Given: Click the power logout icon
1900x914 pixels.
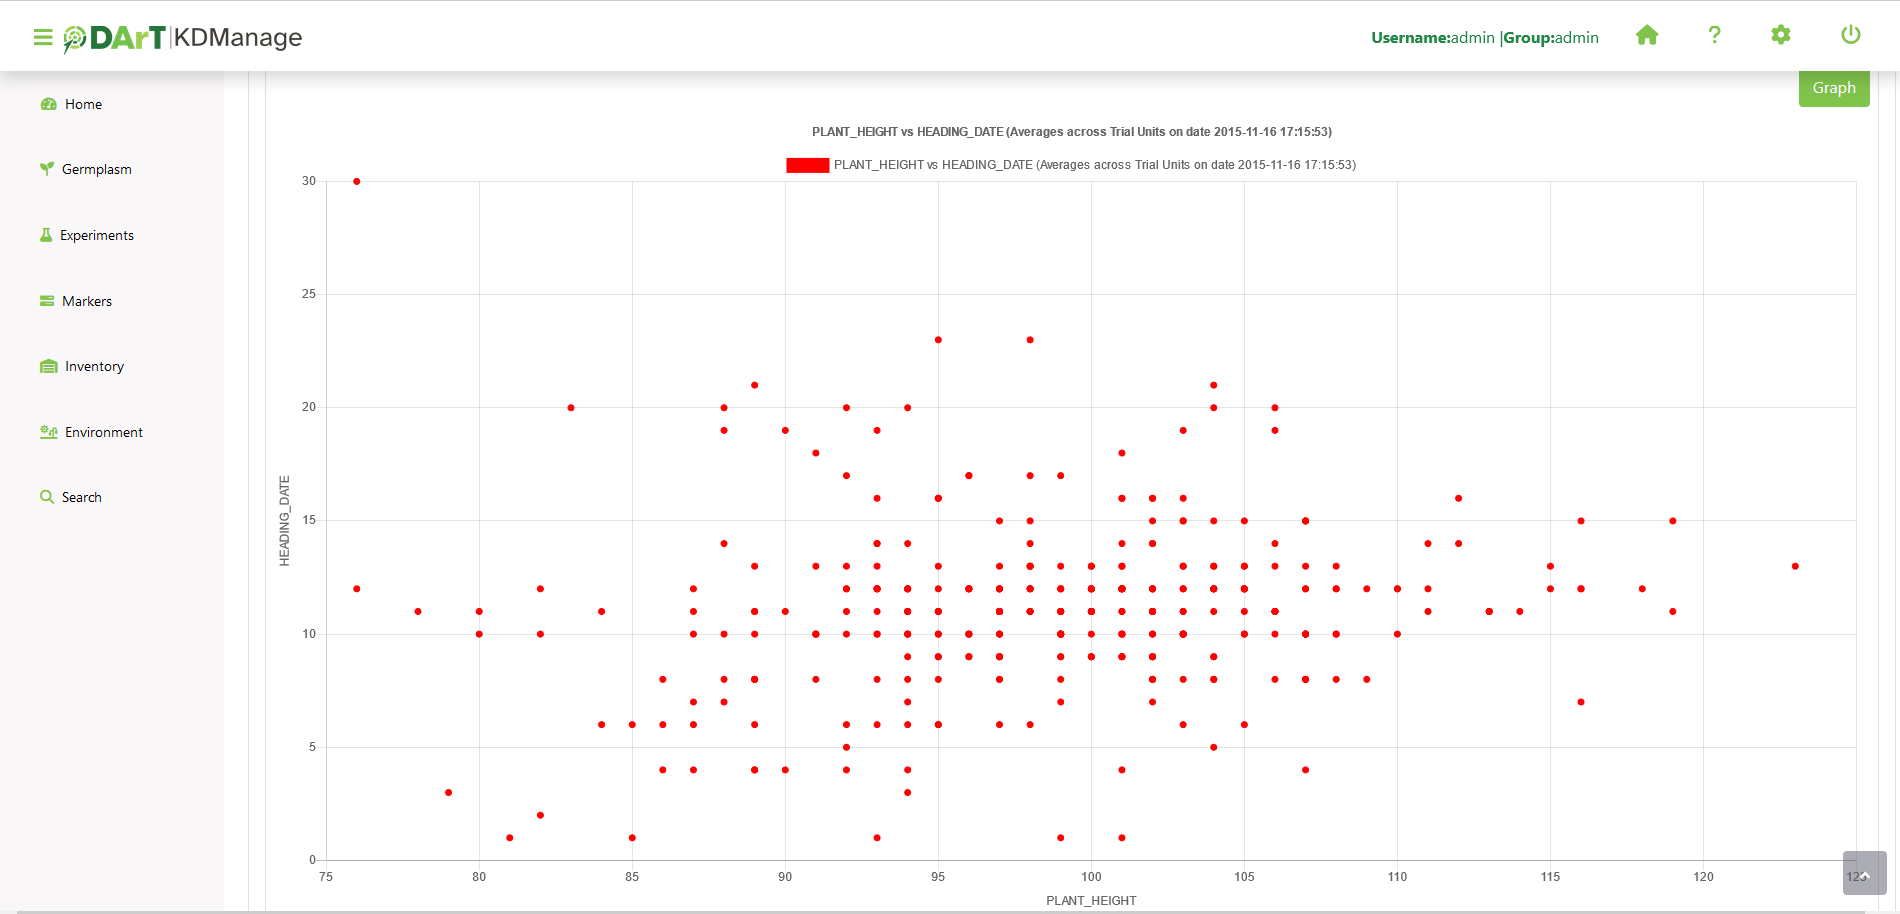Looking at the screenshot, I should click(1850, 36).
